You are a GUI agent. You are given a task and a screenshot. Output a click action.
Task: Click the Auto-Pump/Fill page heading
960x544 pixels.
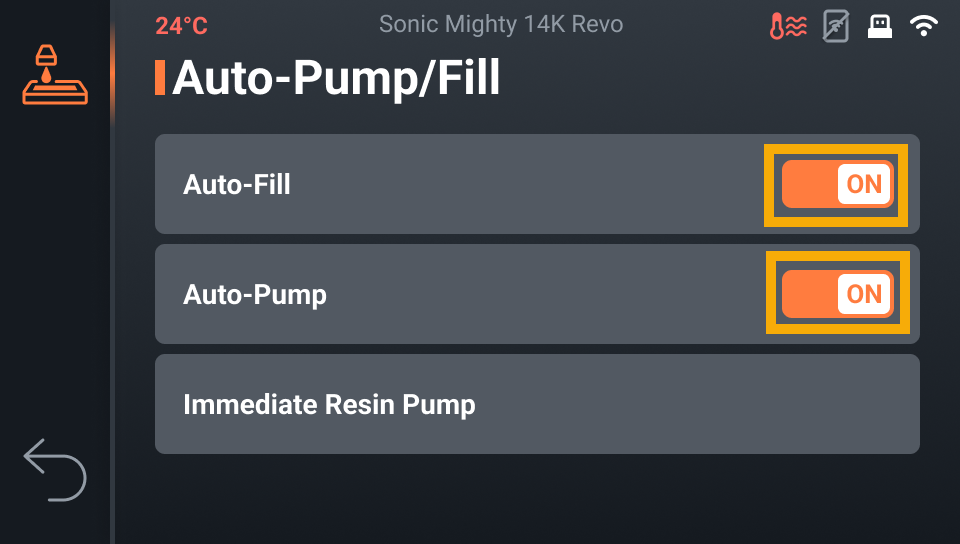(336, 78)
